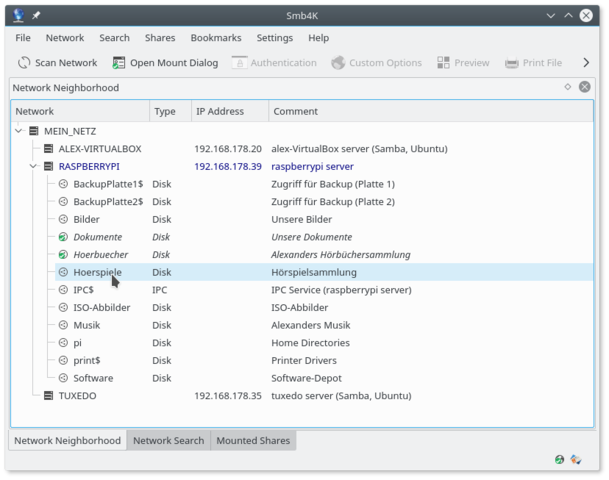Close the Network Neighborhood dock panel
The width and height of the screenshot is (609, 480).
(x=585, y=87)
